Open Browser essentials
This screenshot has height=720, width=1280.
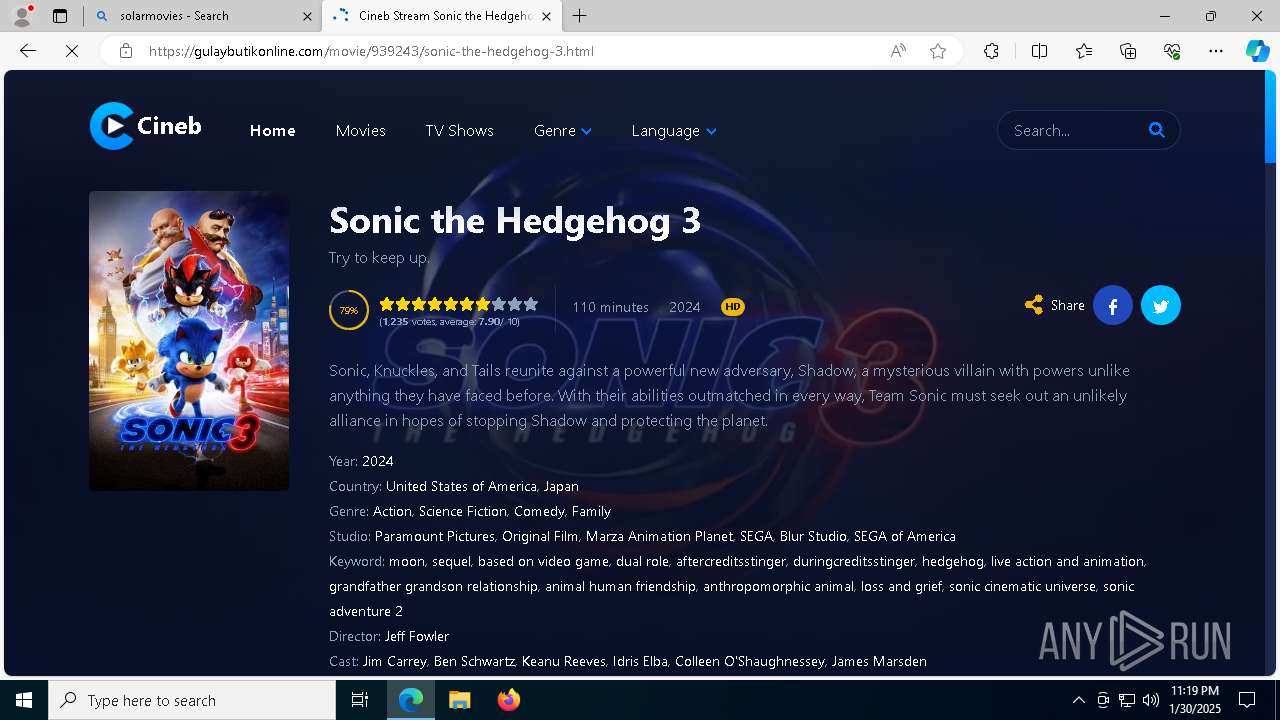tap(1172, 51)
